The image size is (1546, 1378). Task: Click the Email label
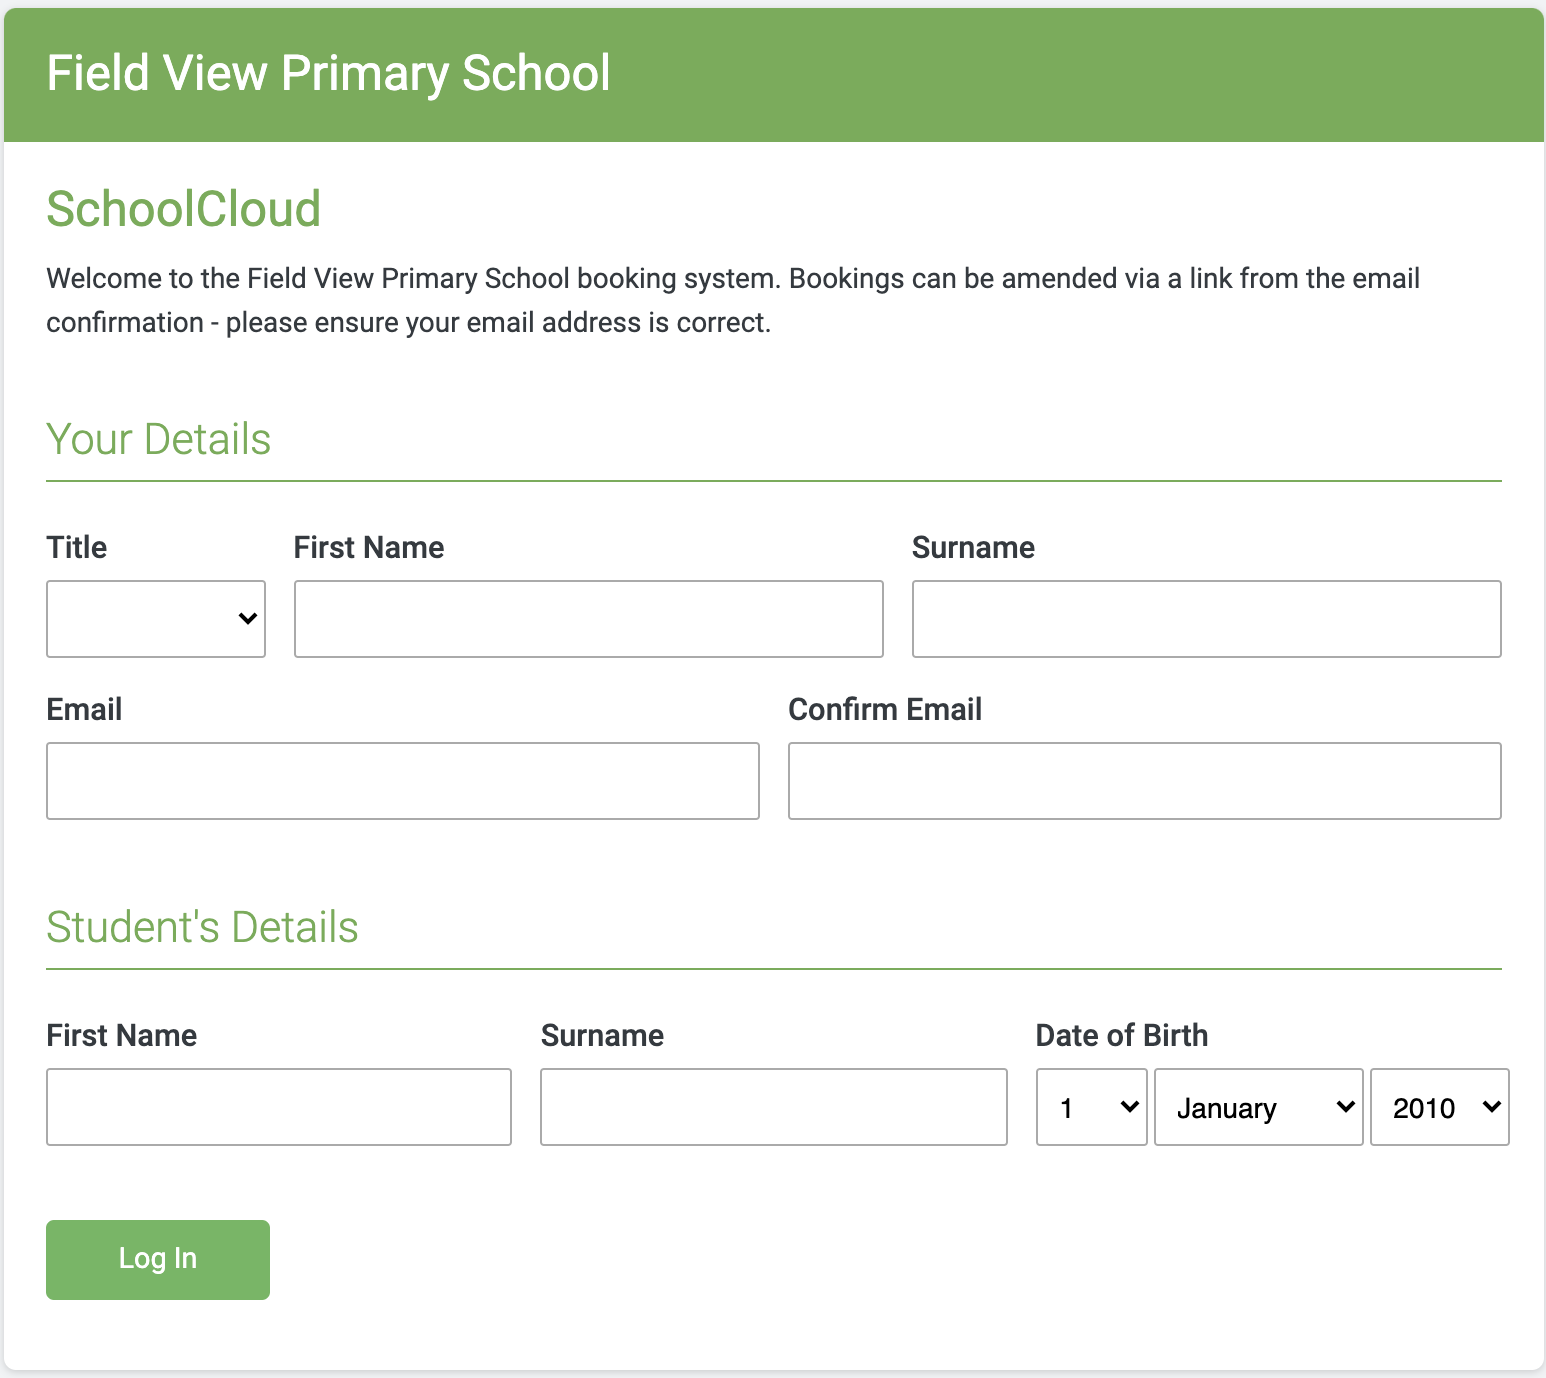tap(84, 709)
